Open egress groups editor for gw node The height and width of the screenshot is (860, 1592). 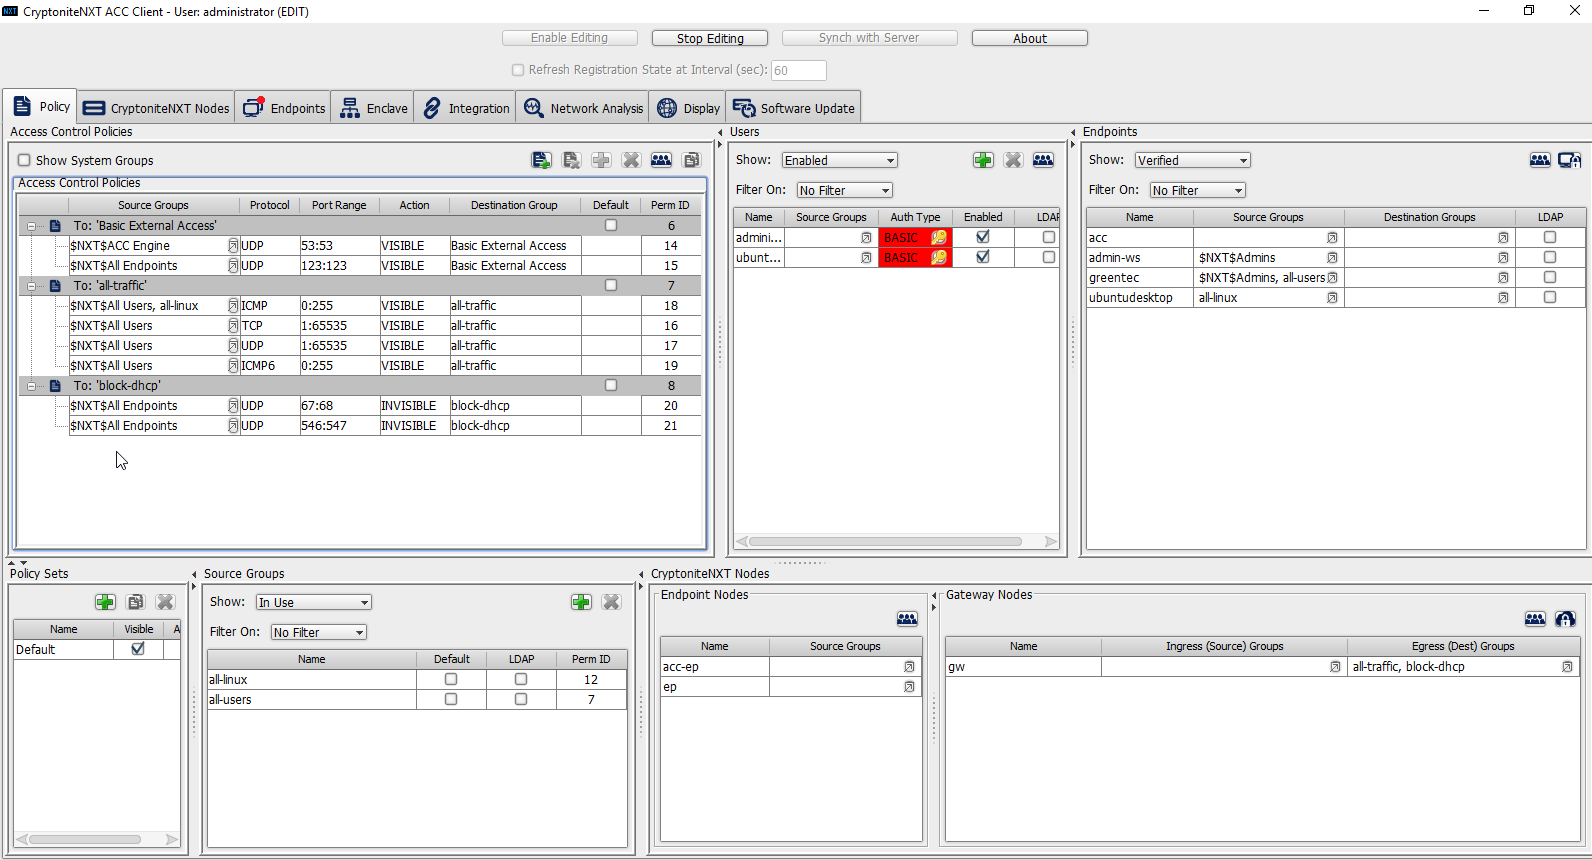coord(1567,667)
